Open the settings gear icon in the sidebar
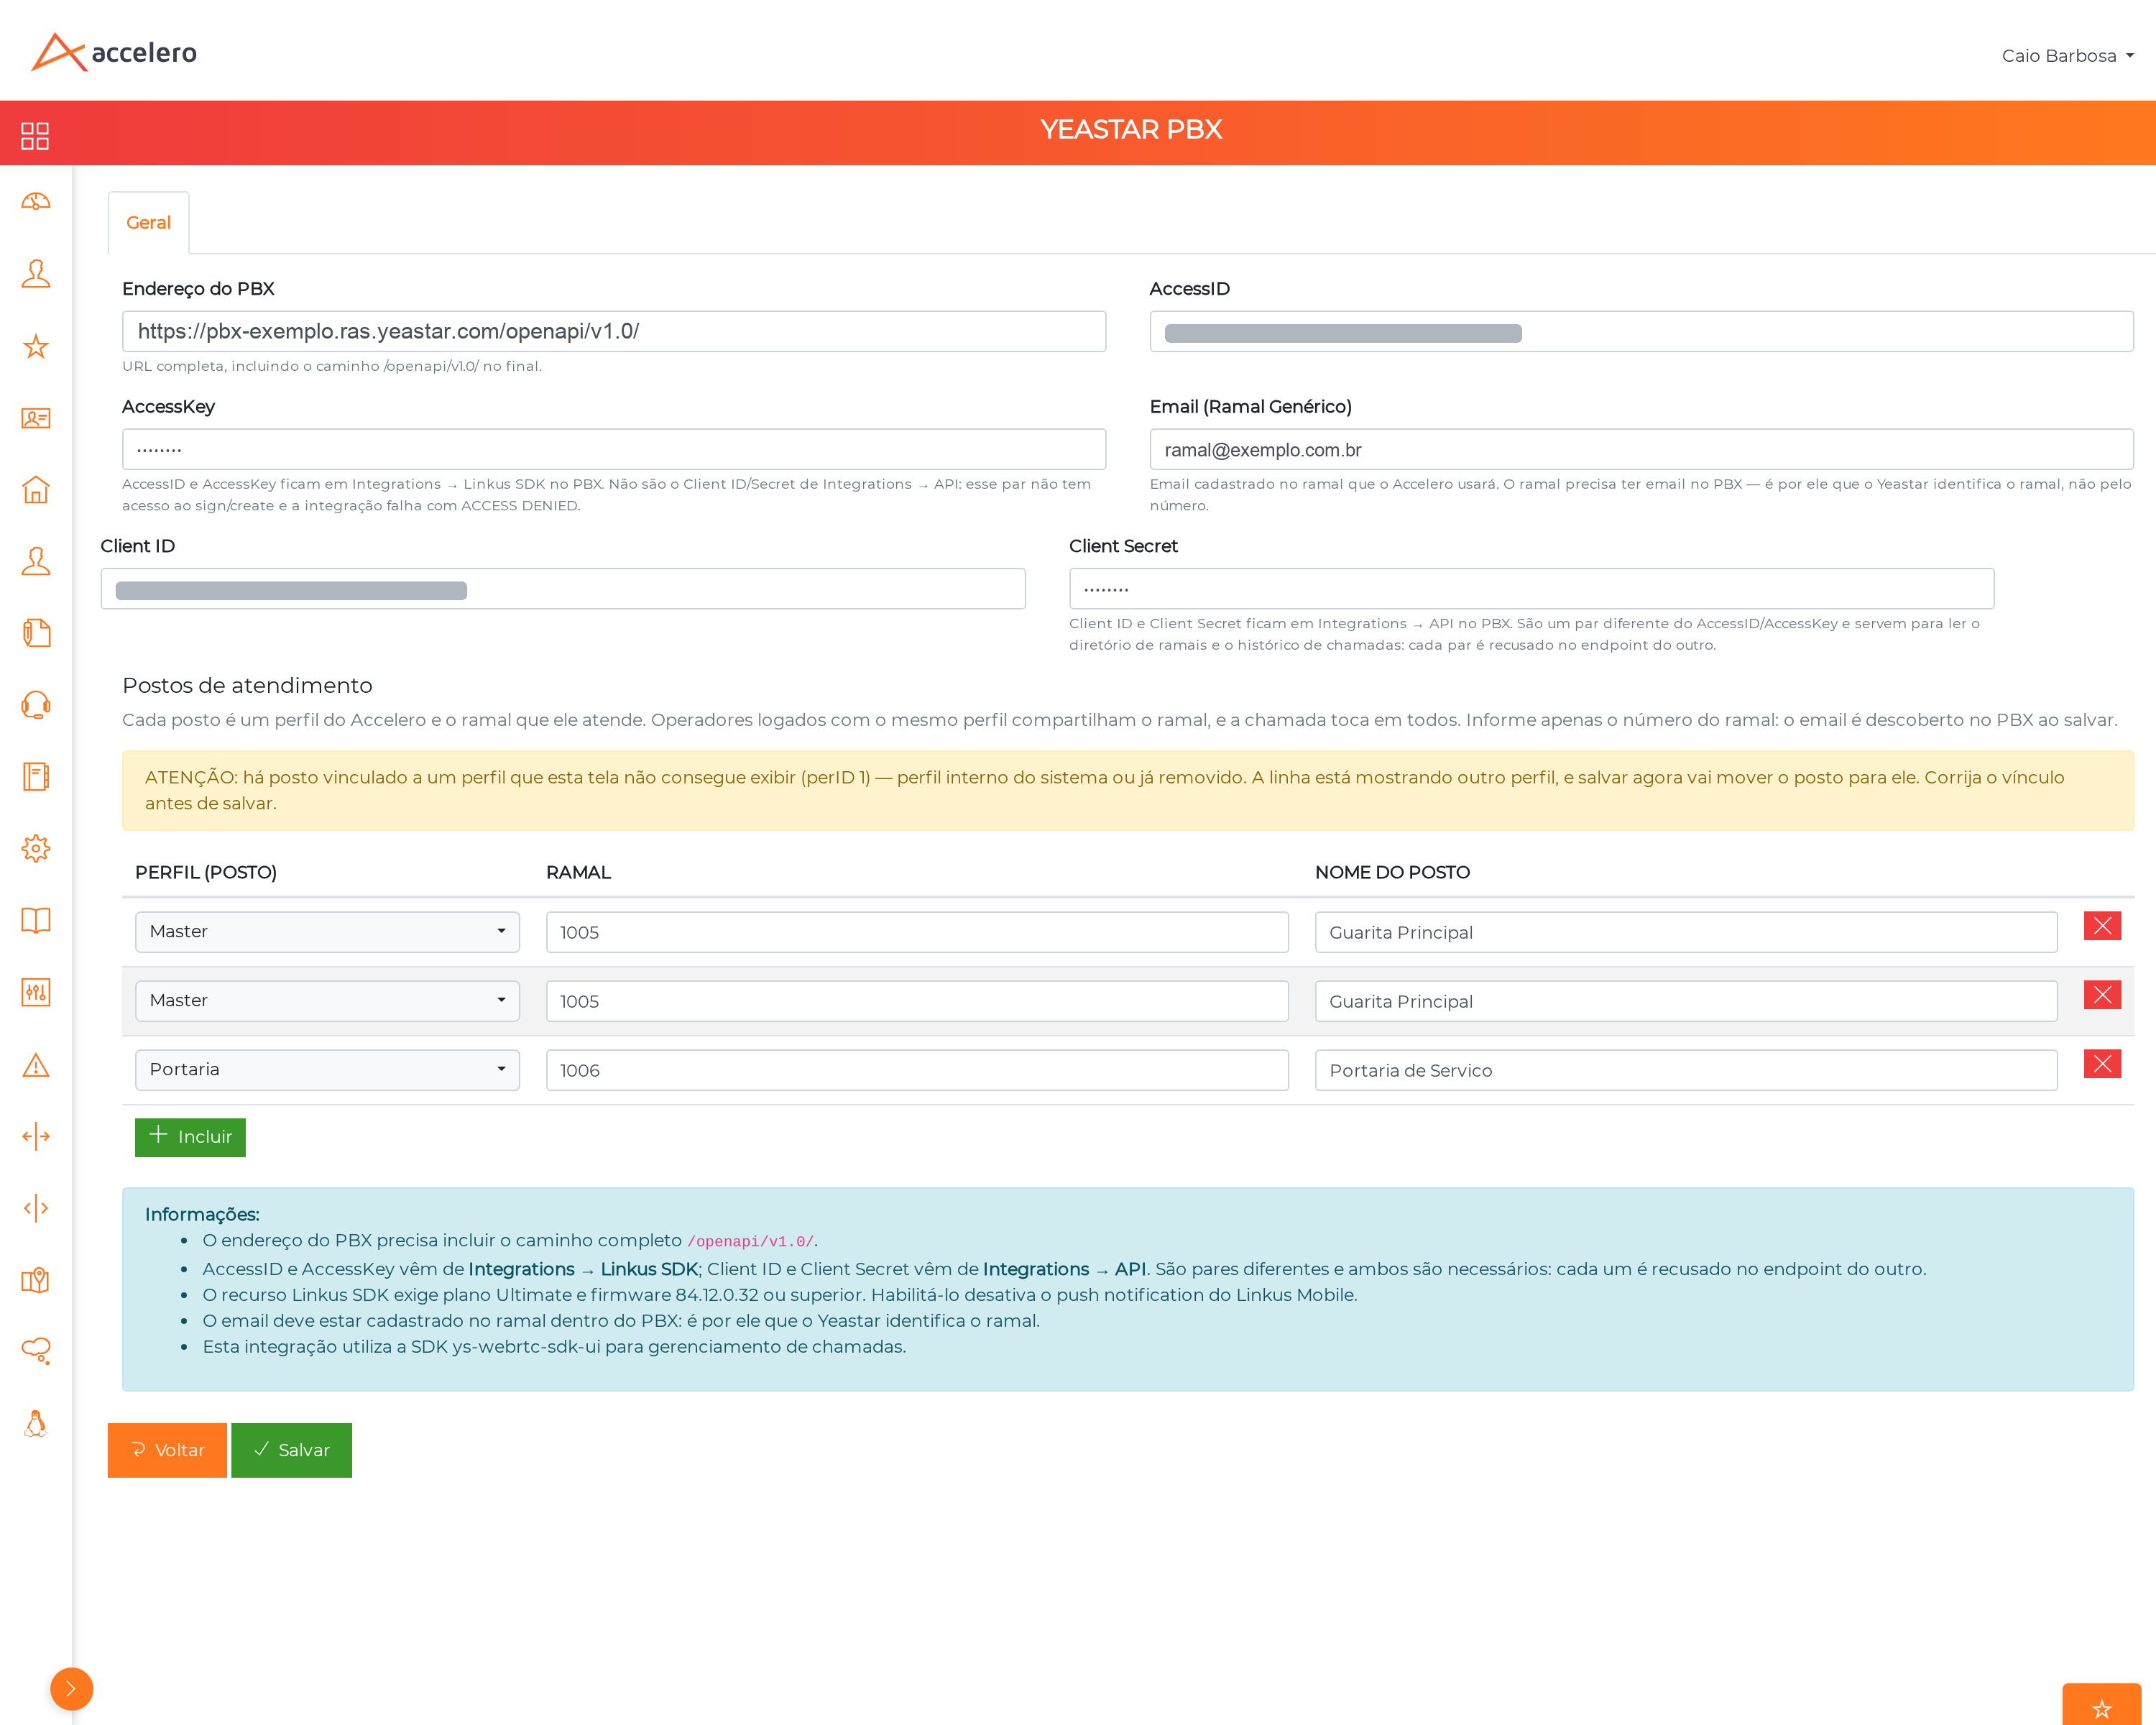The height and width of the screenshot is (1725, 2156). click(35, 849)
